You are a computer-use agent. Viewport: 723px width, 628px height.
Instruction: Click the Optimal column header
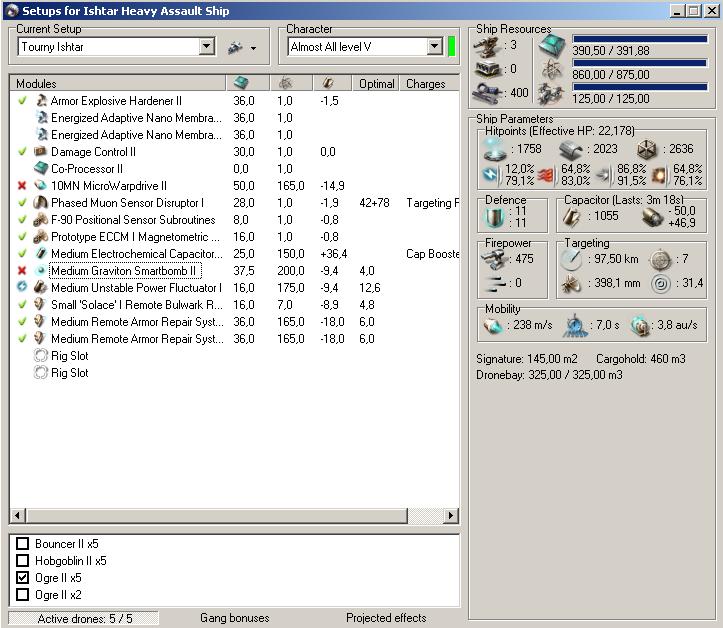tap(376, 84)
